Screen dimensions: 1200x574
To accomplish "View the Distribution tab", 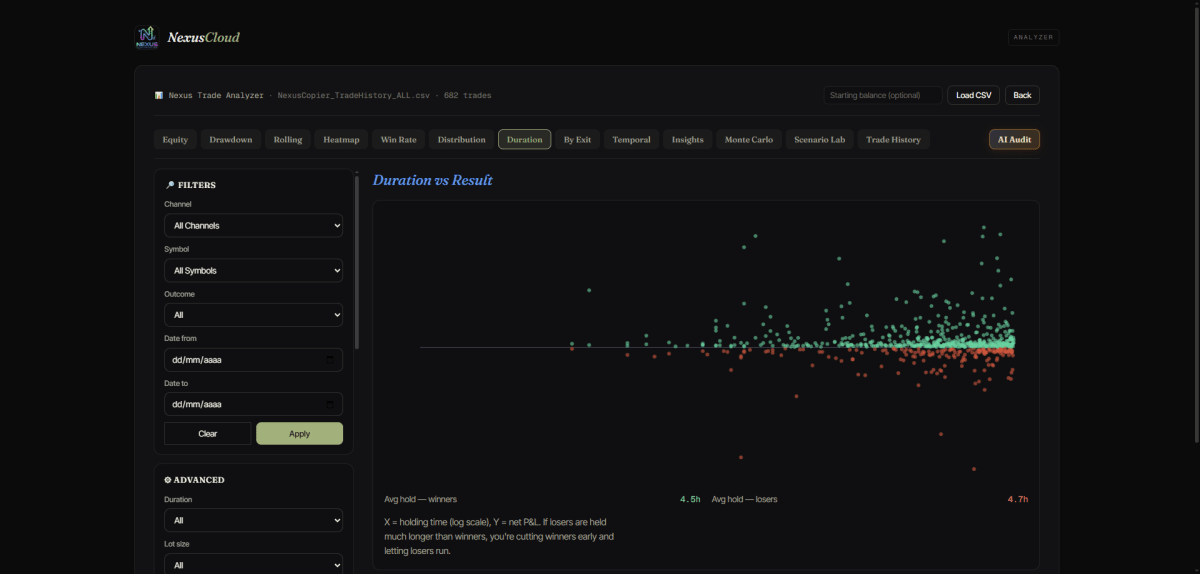I will click(462, 140).
